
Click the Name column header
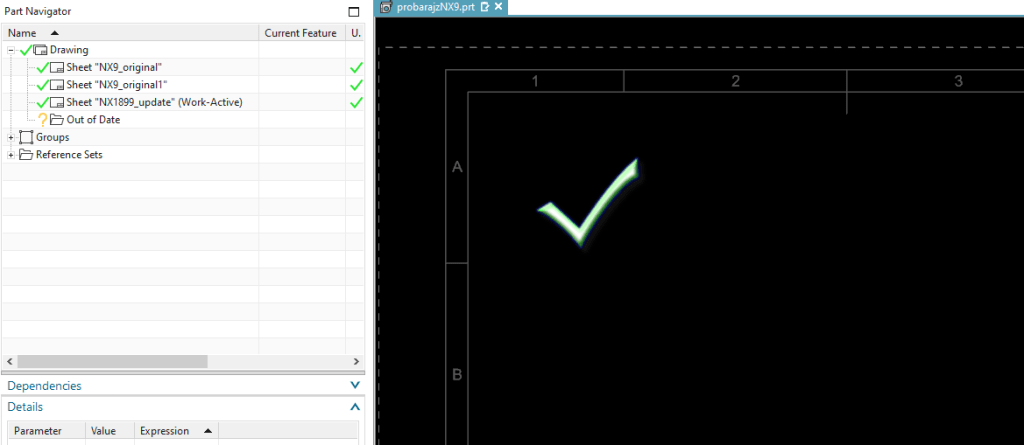tap(130, 33)
